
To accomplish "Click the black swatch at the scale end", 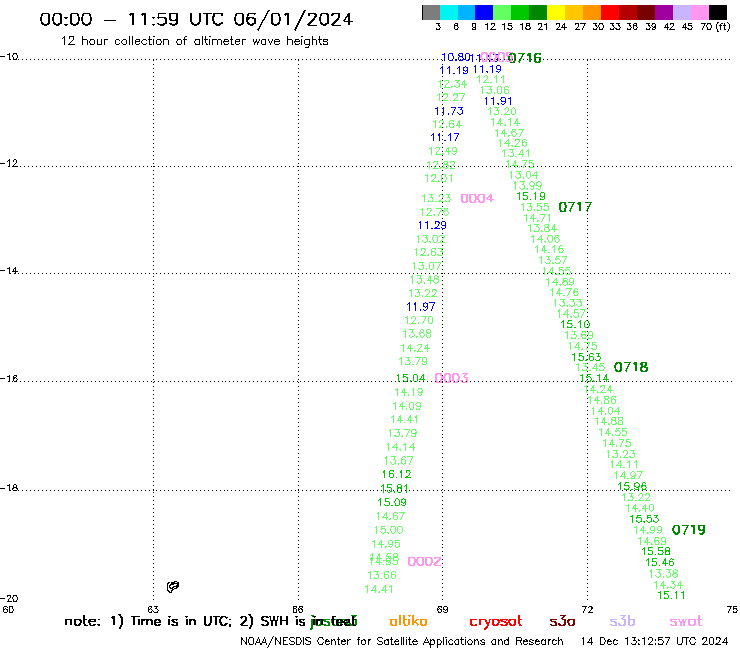I will (718, 12).
